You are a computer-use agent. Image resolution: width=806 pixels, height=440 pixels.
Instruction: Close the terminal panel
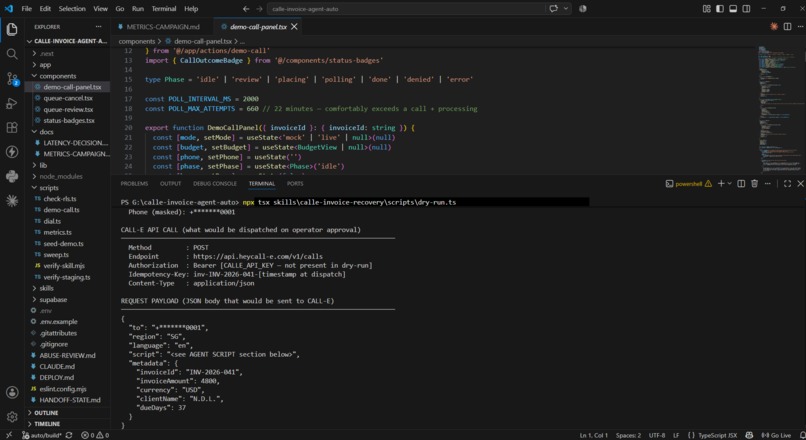click(800, 184)
